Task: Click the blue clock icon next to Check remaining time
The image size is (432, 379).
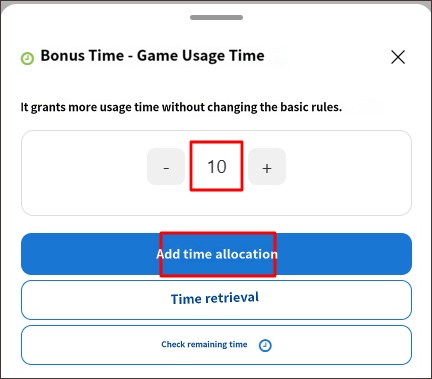Action: [265, 345]
